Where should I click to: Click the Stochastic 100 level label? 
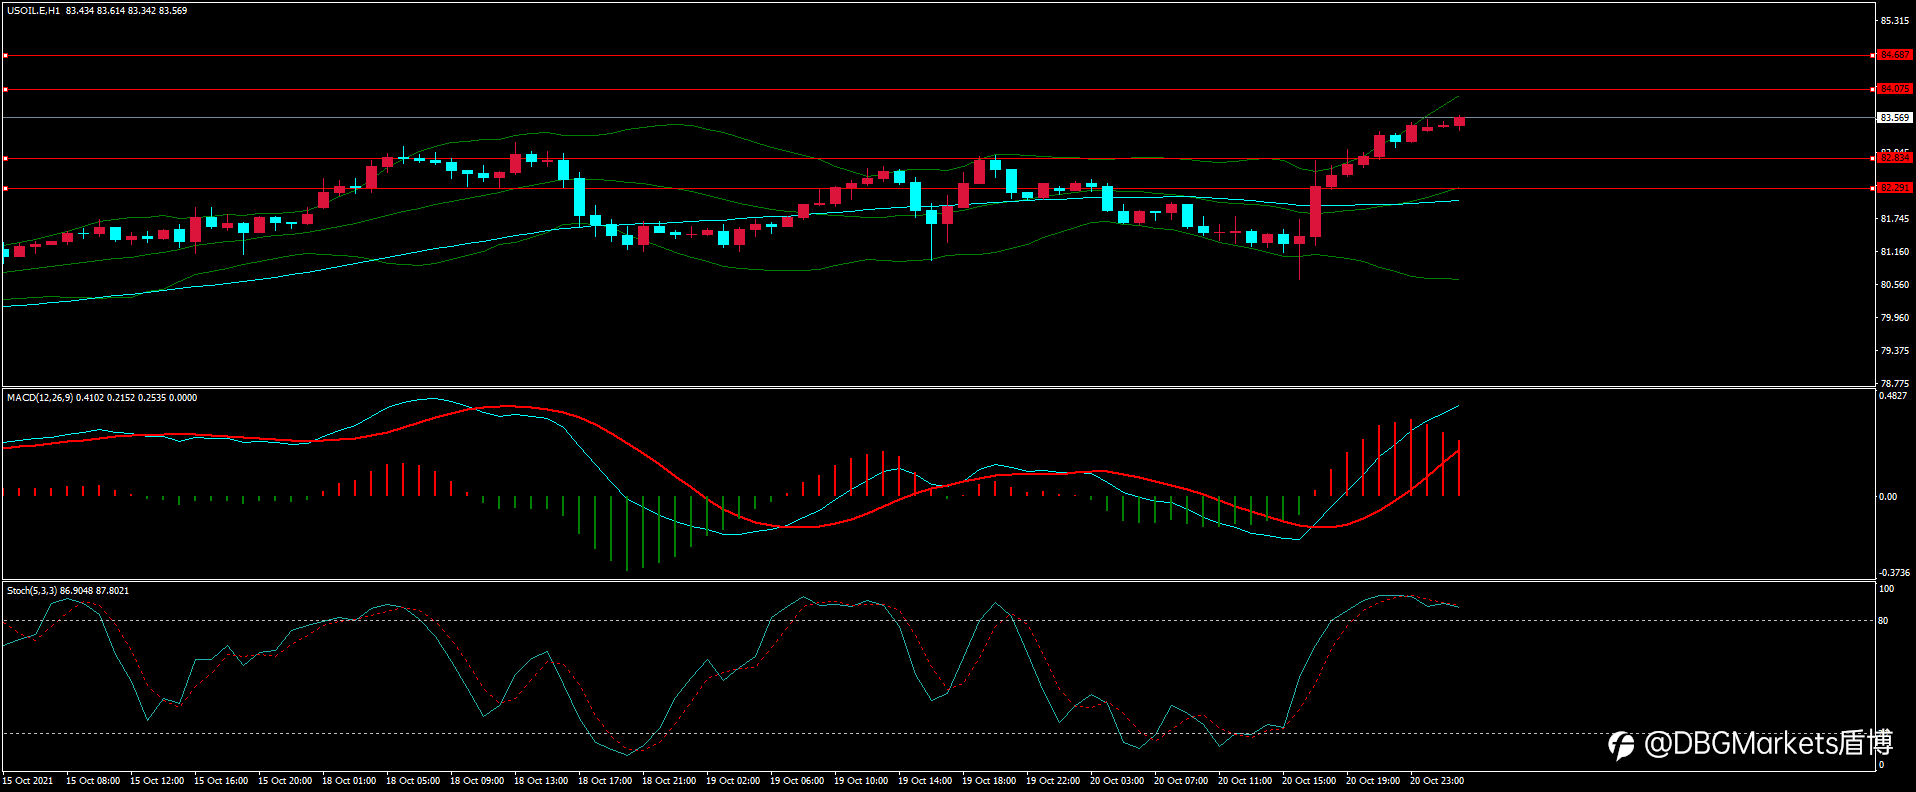(x=1886, y=589)
